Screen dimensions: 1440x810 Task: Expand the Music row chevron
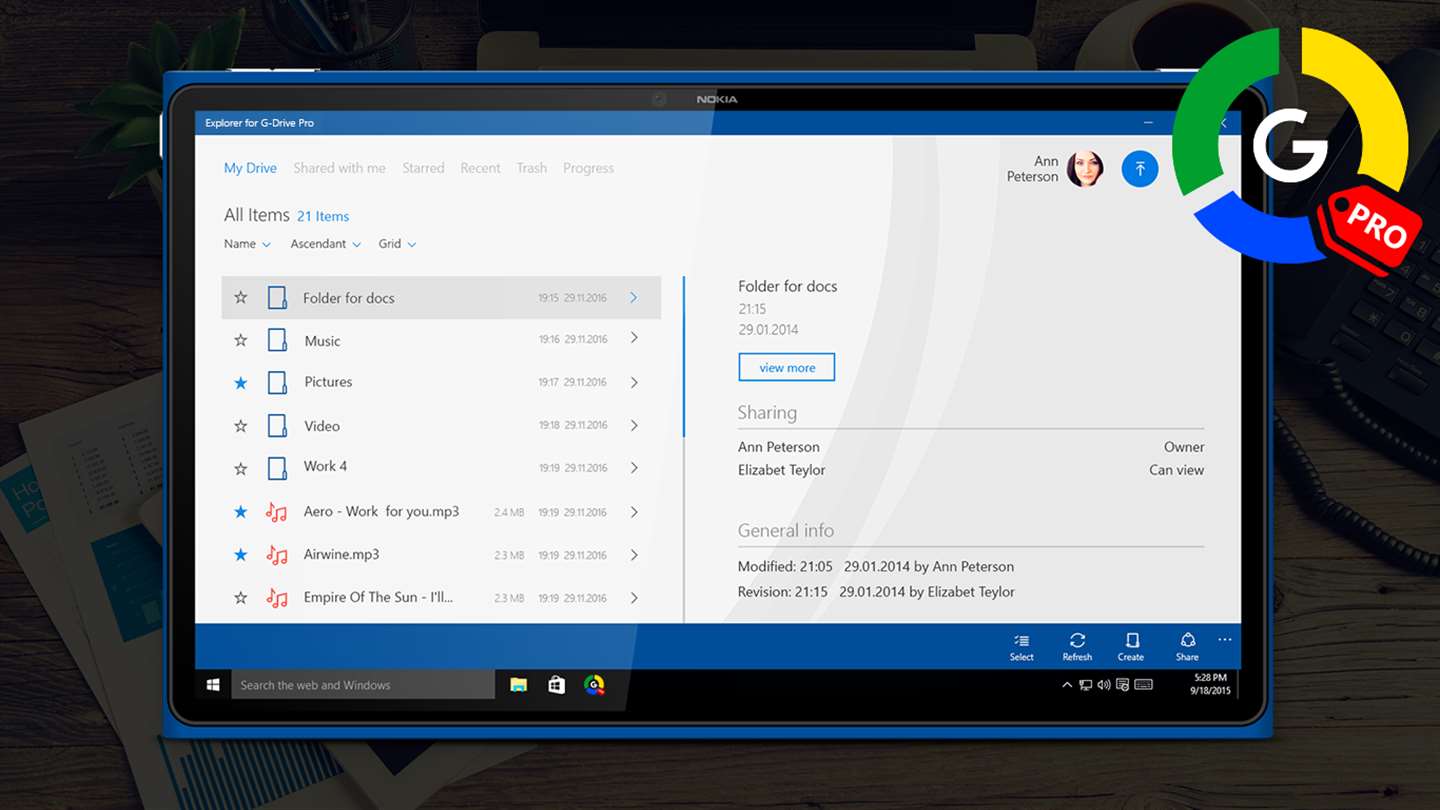tap(634, 338)
